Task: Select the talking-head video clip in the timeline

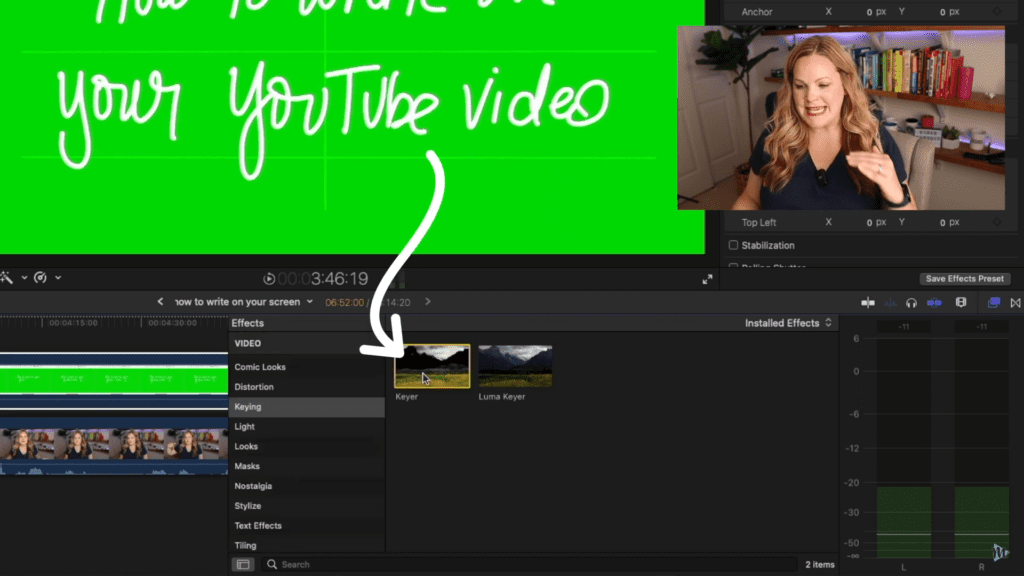Action: pyautogui.click(x=114, y=445)
